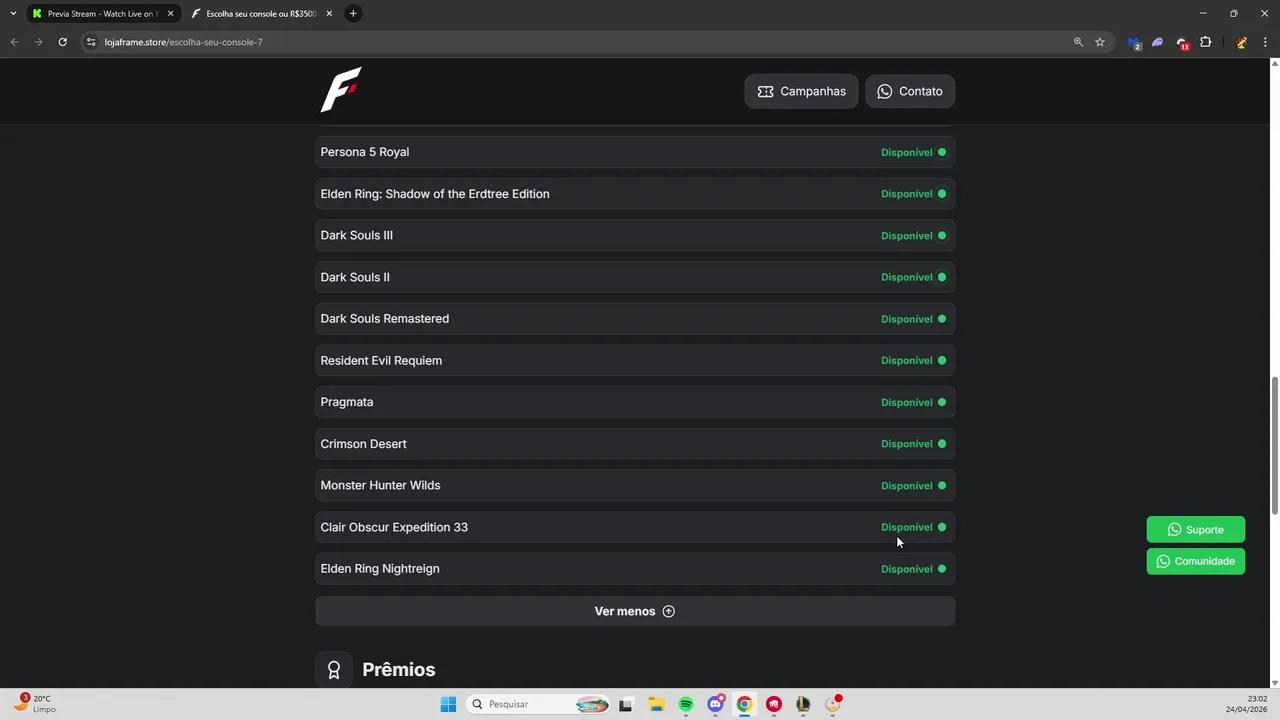Click Disponível status for Dark Souls II
The image size is (1280, 720).
(x=913, y=277)
